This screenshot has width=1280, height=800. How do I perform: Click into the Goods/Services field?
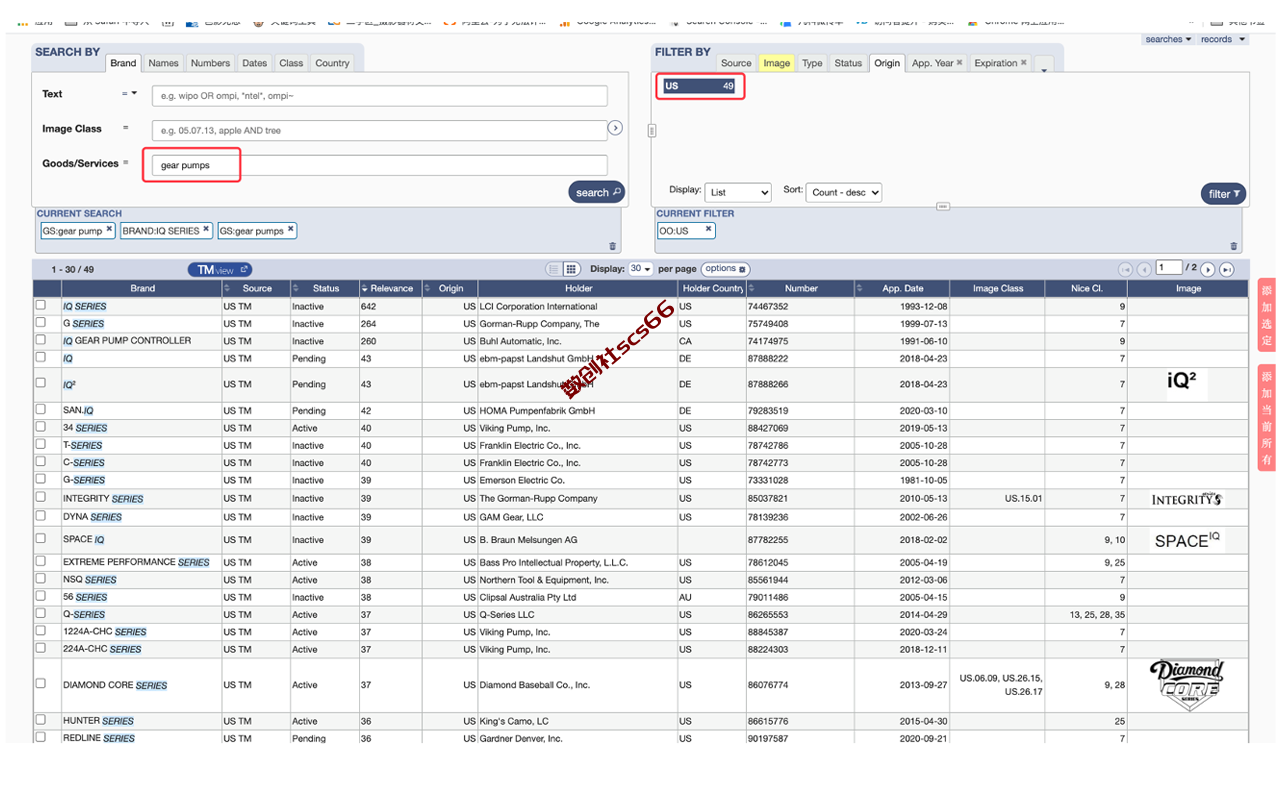click(x=380, y=165)
